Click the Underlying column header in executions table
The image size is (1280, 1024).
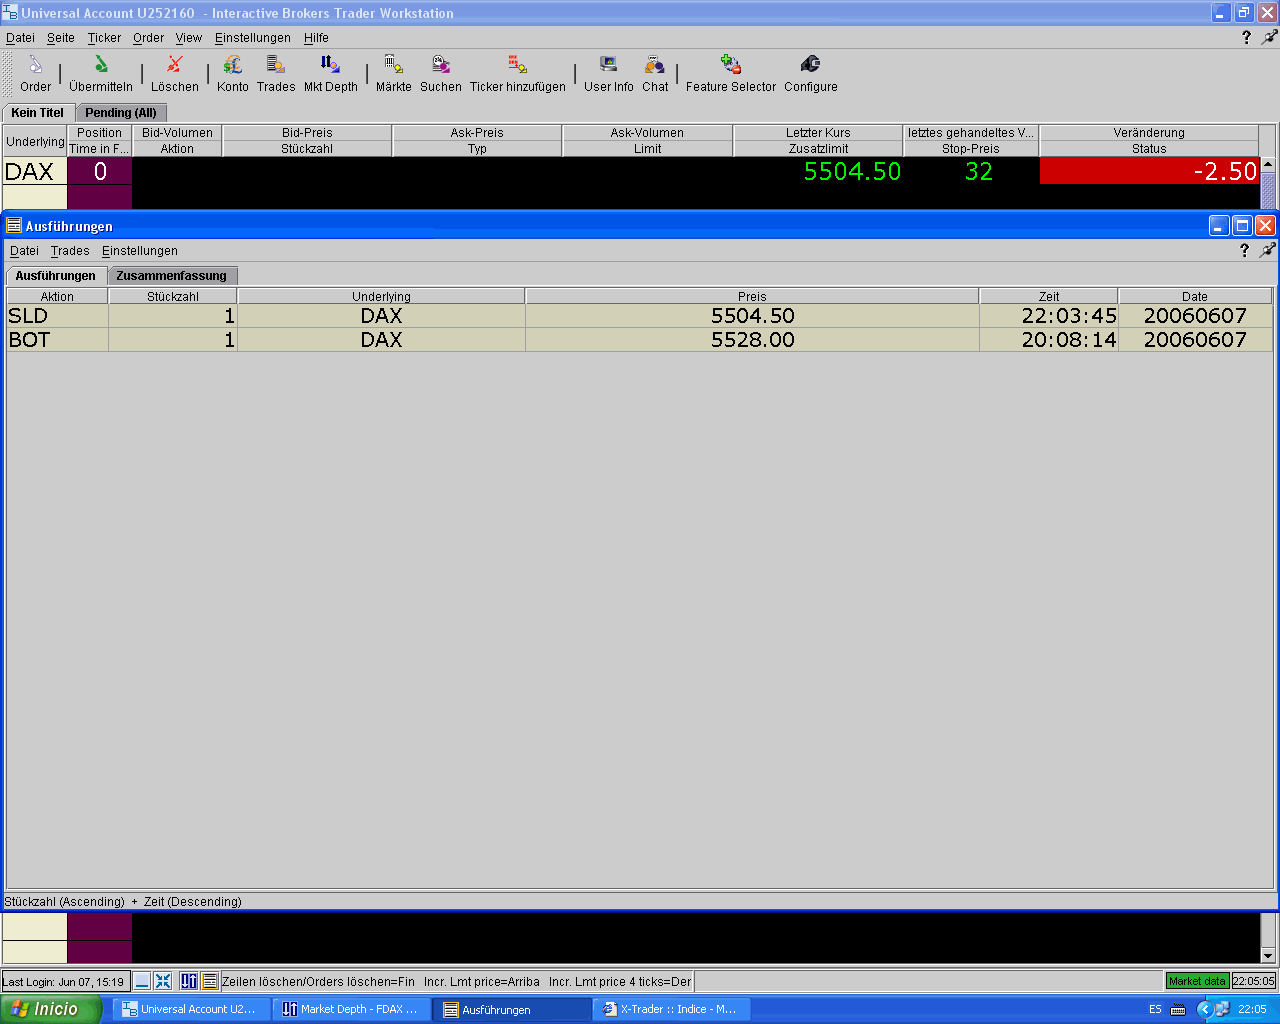click(381, 296)
